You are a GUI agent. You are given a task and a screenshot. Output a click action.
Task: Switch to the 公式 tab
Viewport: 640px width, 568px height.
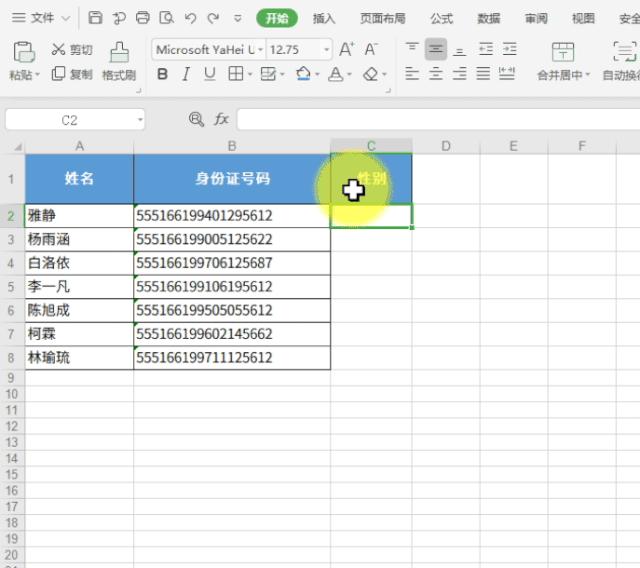point(441,18)
